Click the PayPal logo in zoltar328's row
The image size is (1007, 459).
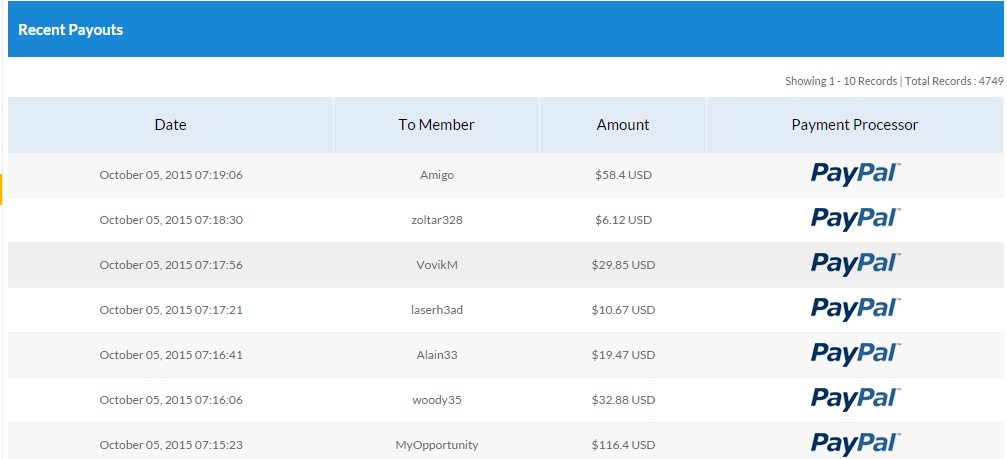(x=855, y=219)
